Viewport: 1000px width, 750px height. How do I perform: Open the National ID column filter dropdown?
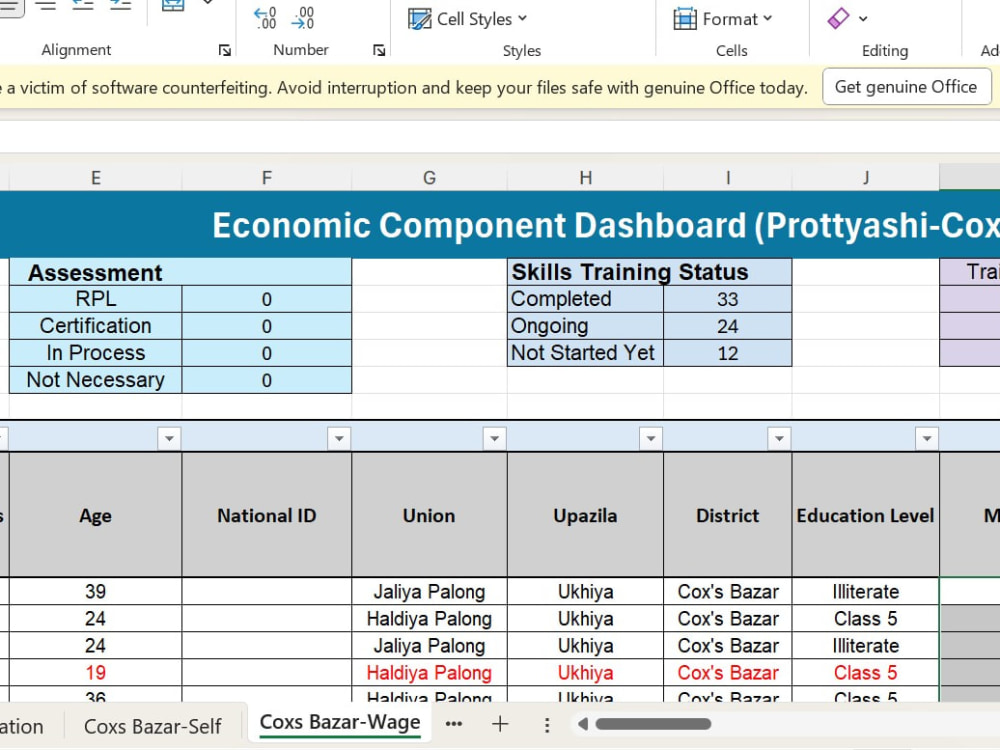(339, 438)
